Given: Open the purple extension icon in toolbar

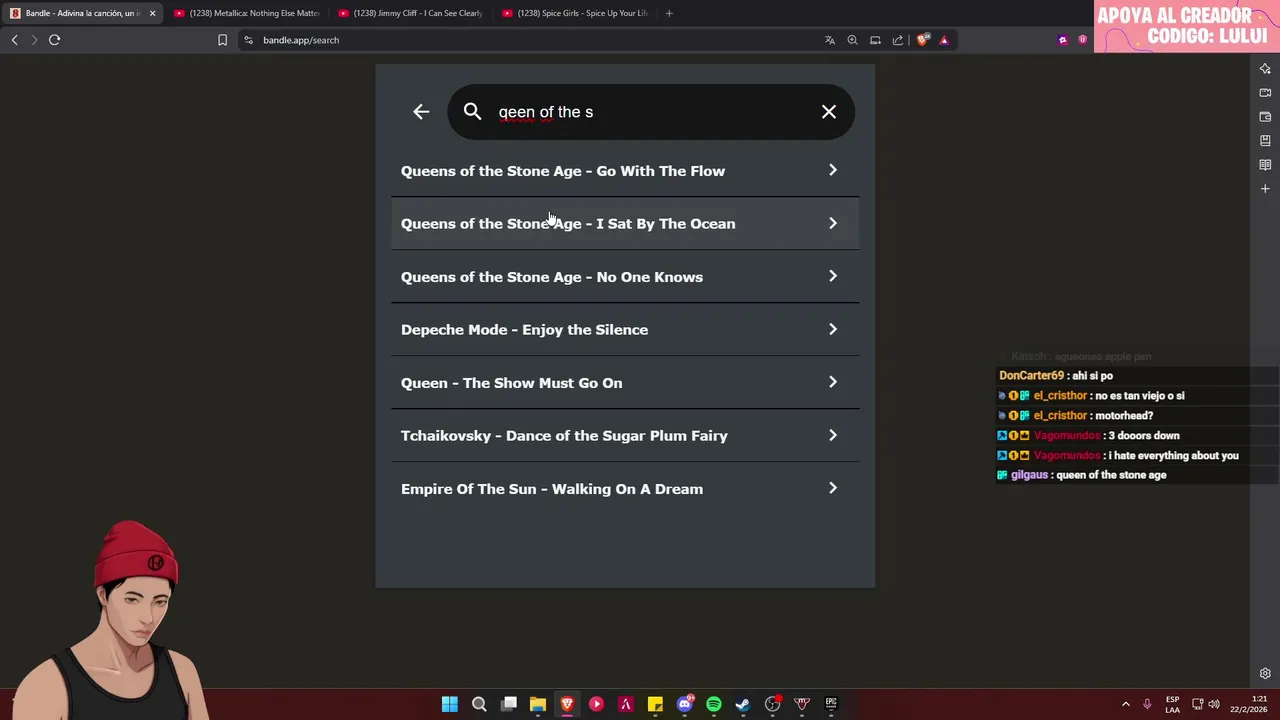Looking at the screenshot, I should (x=1062, y=40).
